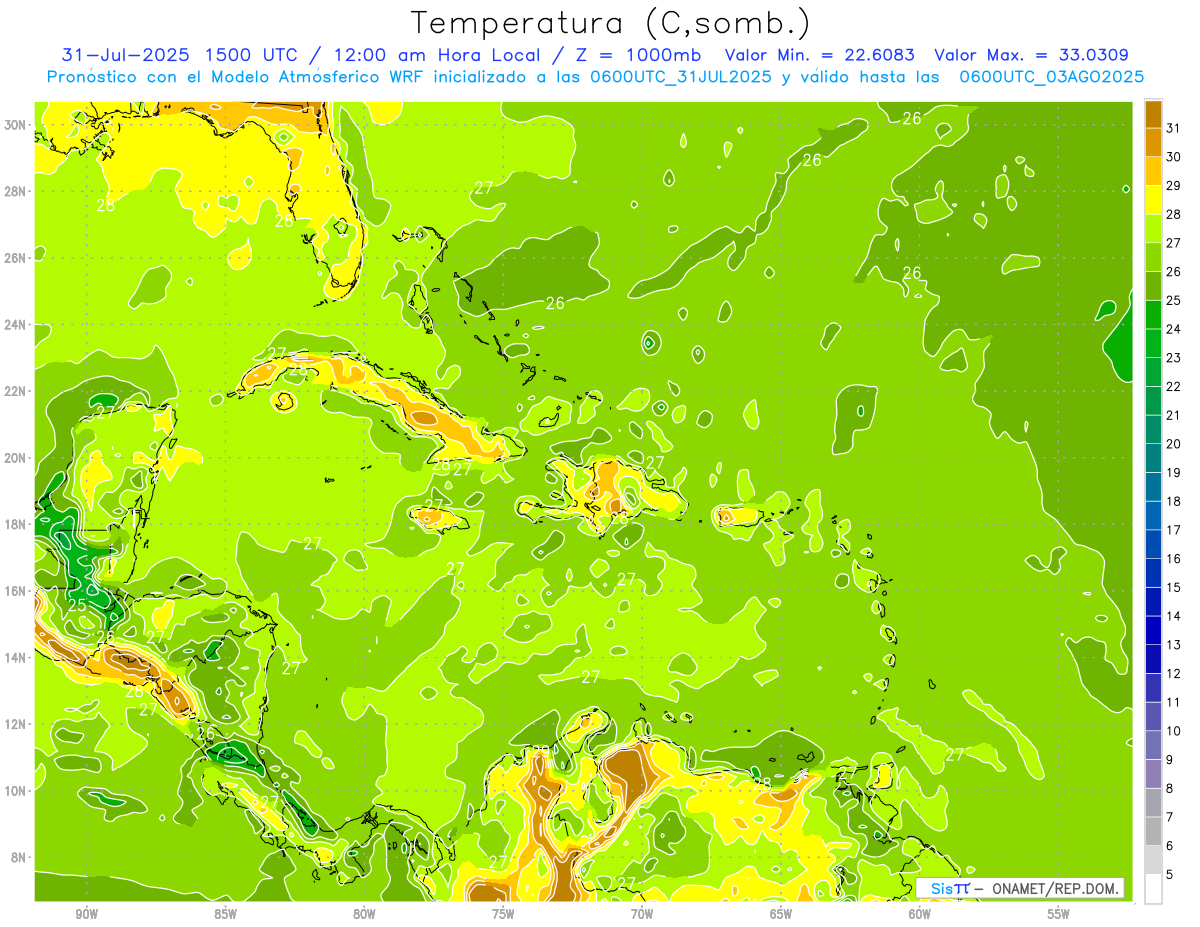Click the 'SisPi – ONAMET/REP.DOM.' logo box
The image size is (1200, 927).
pyautogui.click(x=1020, y=888)
